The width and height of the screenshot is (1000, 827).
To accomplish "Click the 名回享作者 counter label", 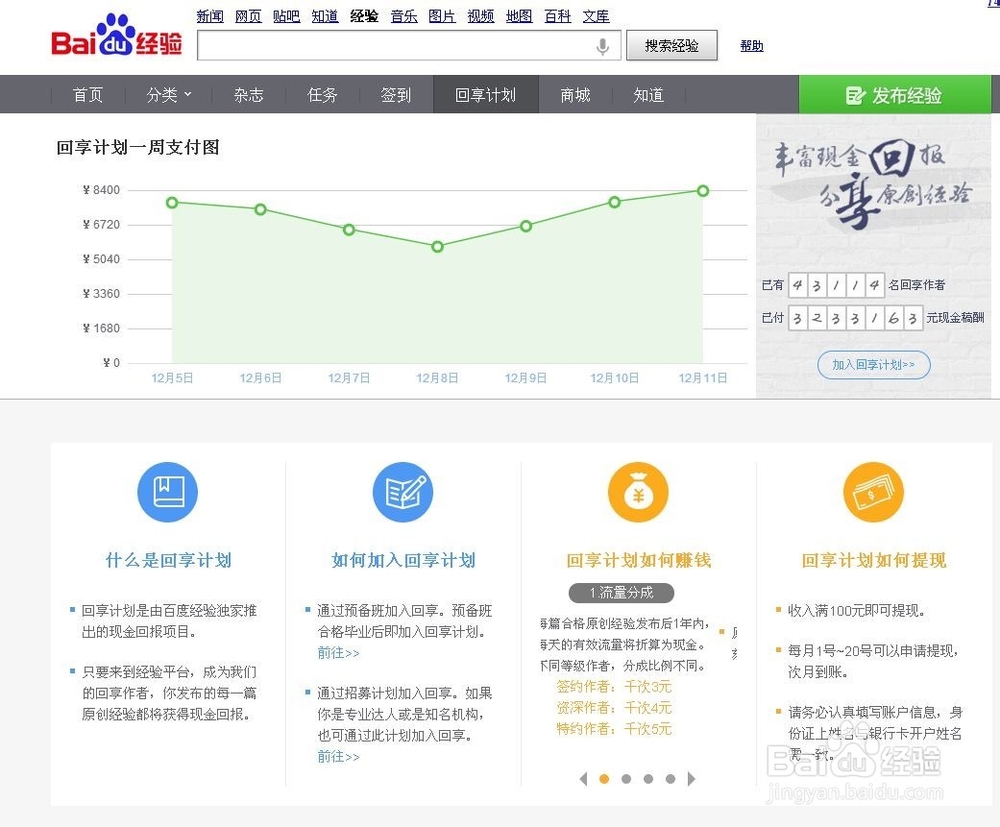I will coord(916,285).
